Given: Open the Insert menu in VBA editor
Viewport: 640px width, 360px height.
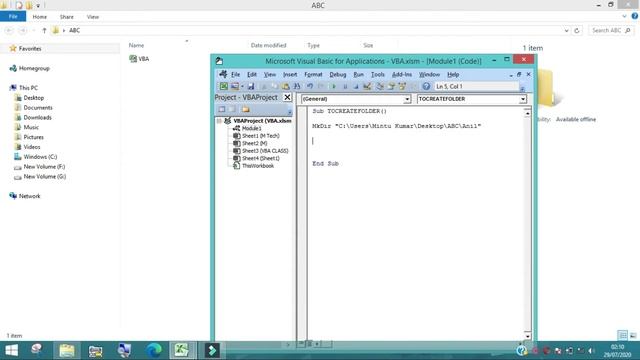Looking at the screenshot, I should coord(290,75).
